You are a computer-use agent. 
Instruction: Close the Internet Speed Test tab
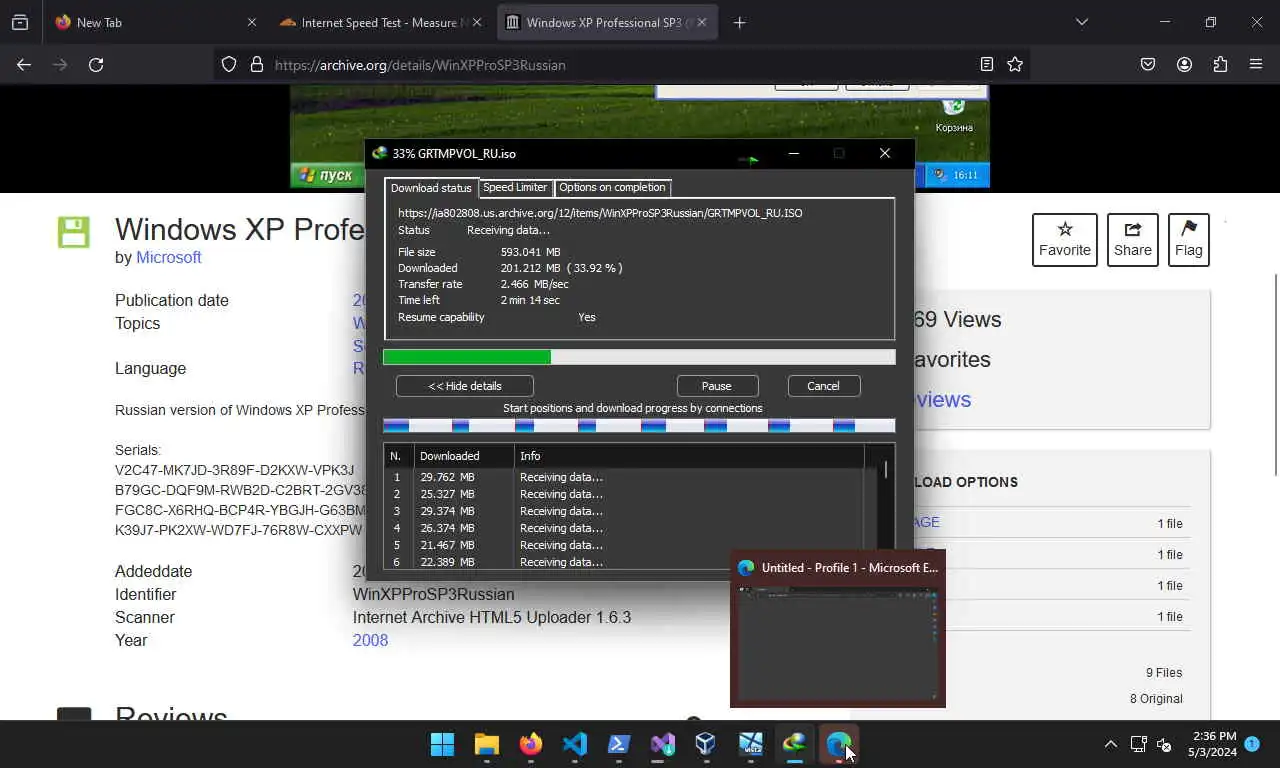[x=477, y=22]
